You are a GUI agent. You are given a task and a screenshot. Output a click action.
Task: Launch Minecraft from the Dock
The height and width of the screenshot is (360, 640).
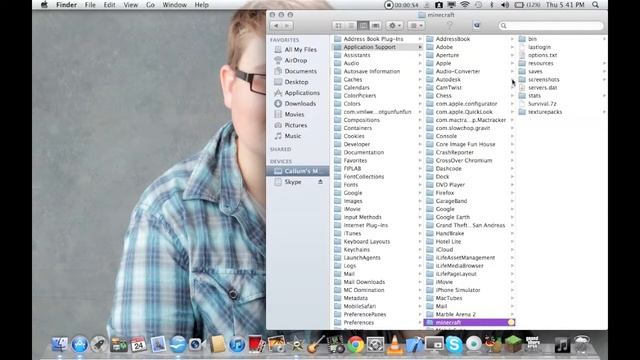513,344
